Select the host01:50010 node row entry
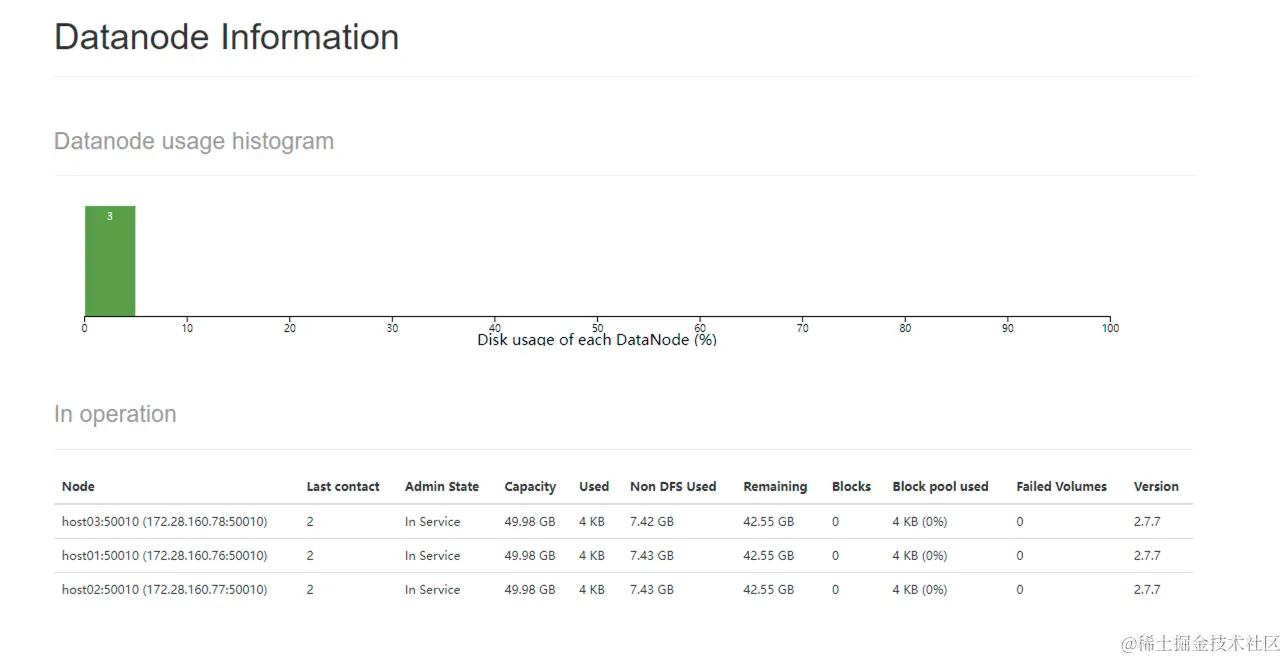Screen dimensions: 1287x660 (x=164, y=556)
